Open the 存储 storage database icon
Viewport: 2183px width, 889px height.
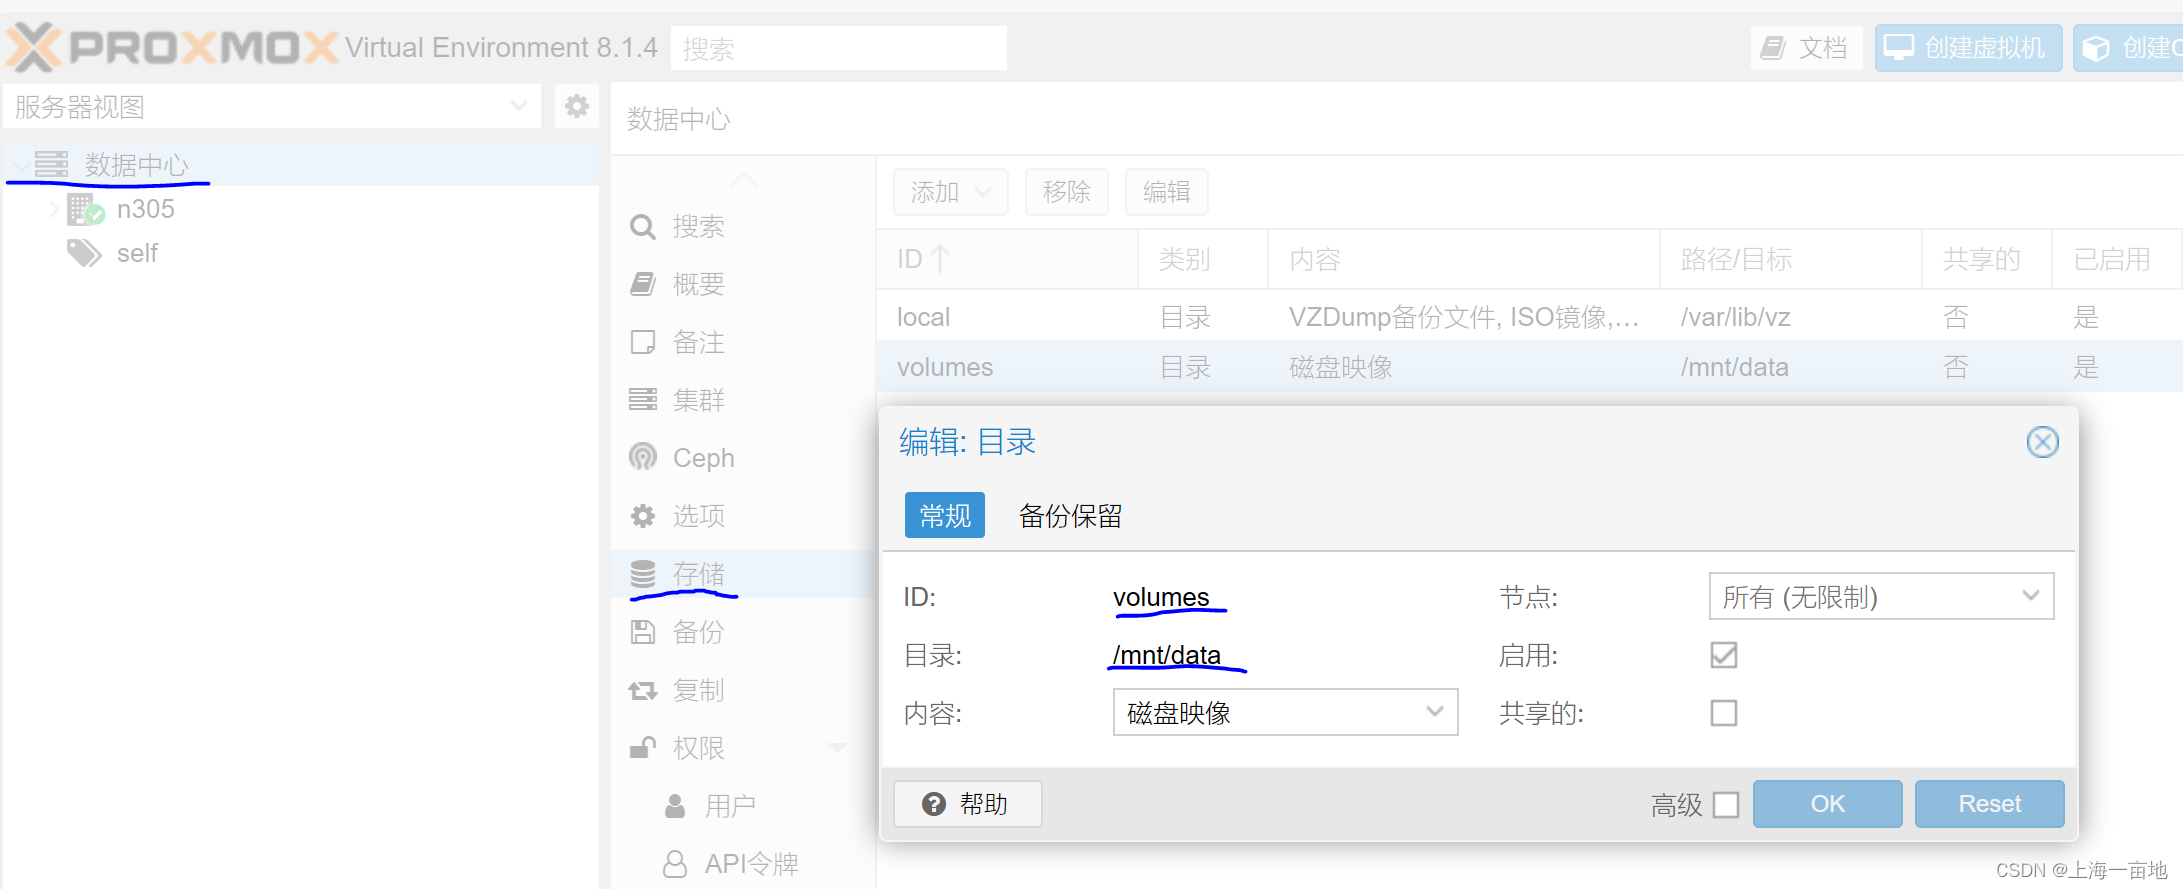pos(643,574)
